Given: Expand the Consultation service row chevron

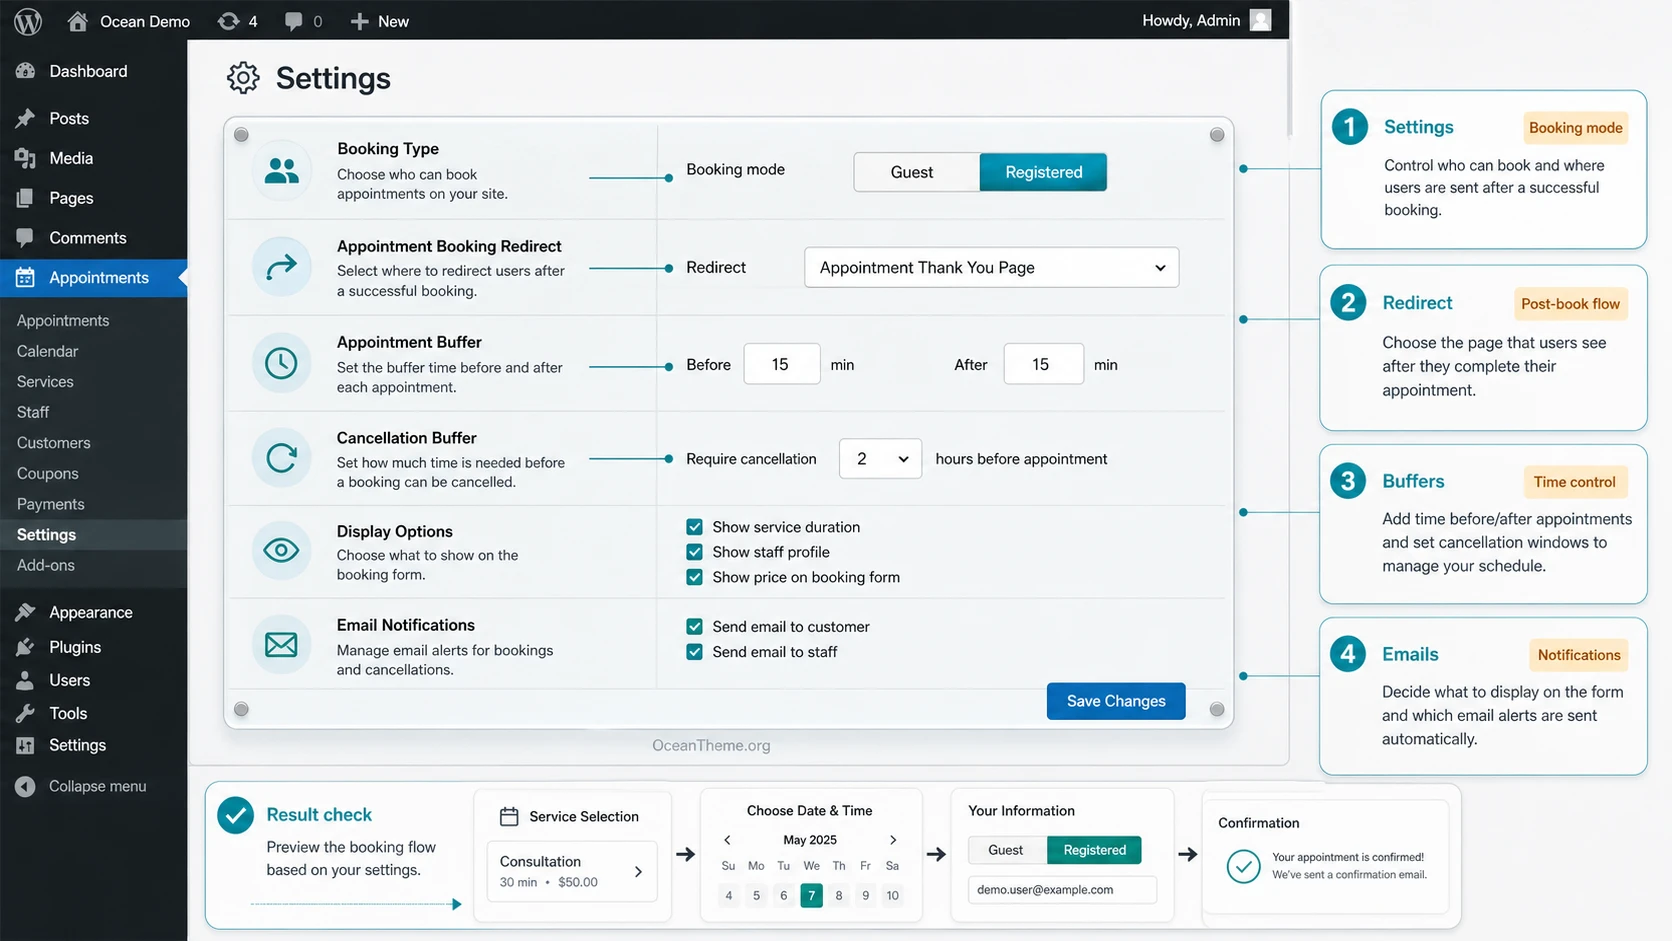Looking at the screenshot, I should point(638,872).
